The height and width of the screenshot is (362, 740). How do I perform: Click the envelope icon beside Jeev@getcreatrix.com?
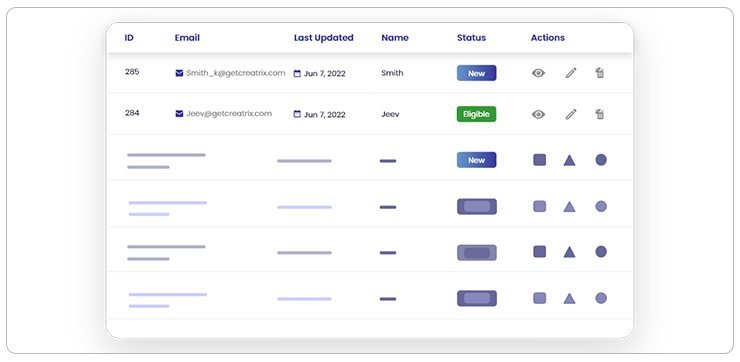click(x=179, y=114)
